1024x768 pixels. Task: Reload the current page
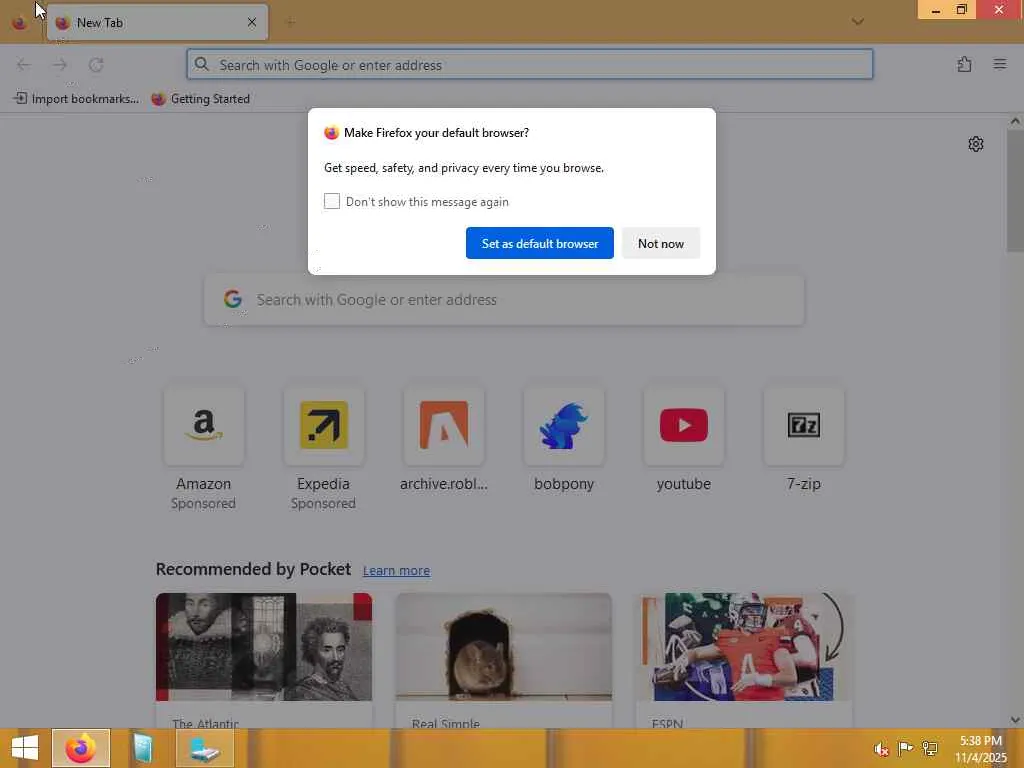[x=96, y=65]
